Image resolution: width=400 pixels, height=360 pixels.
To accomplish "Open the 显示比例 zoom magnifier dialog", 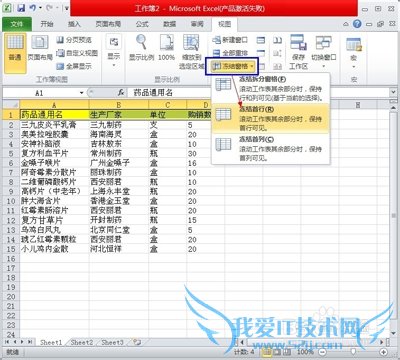I will (x=142, y=48).
